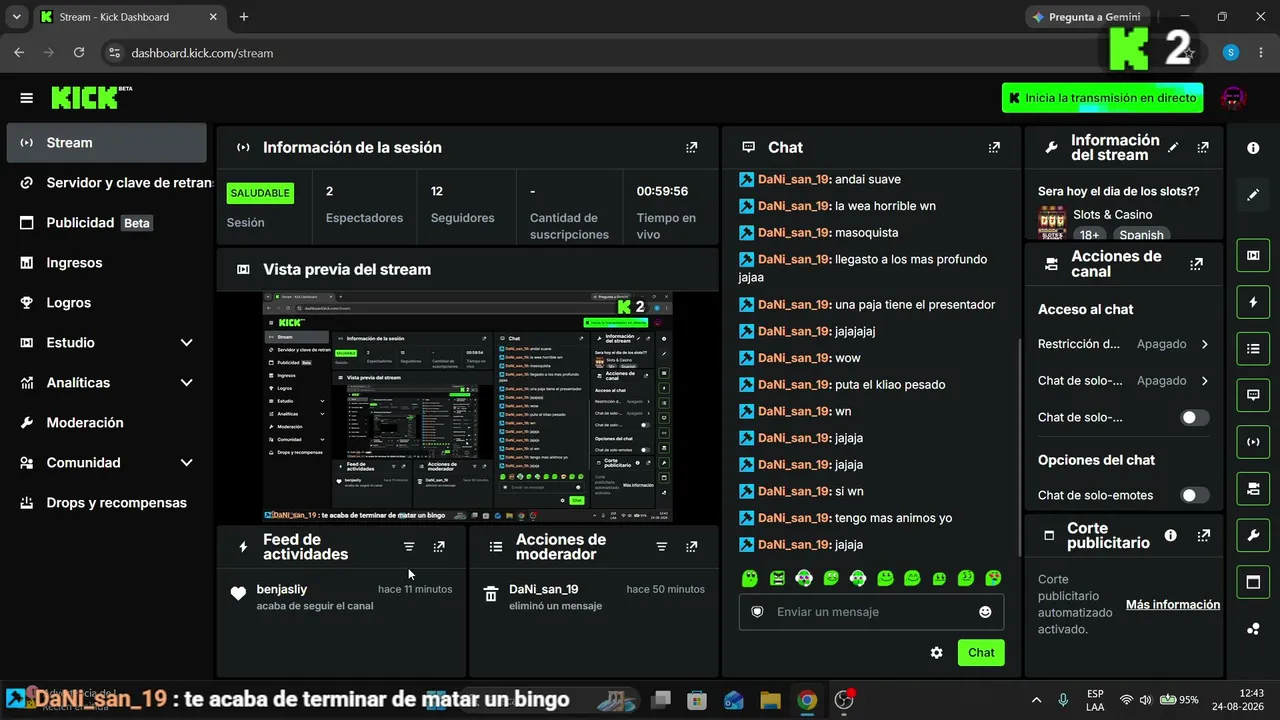Viewport: 1280px width, 720px height.
Task: Click the three-dots icon at right rail bottom
Action: pyautogui.click(x=1253, y=629)
